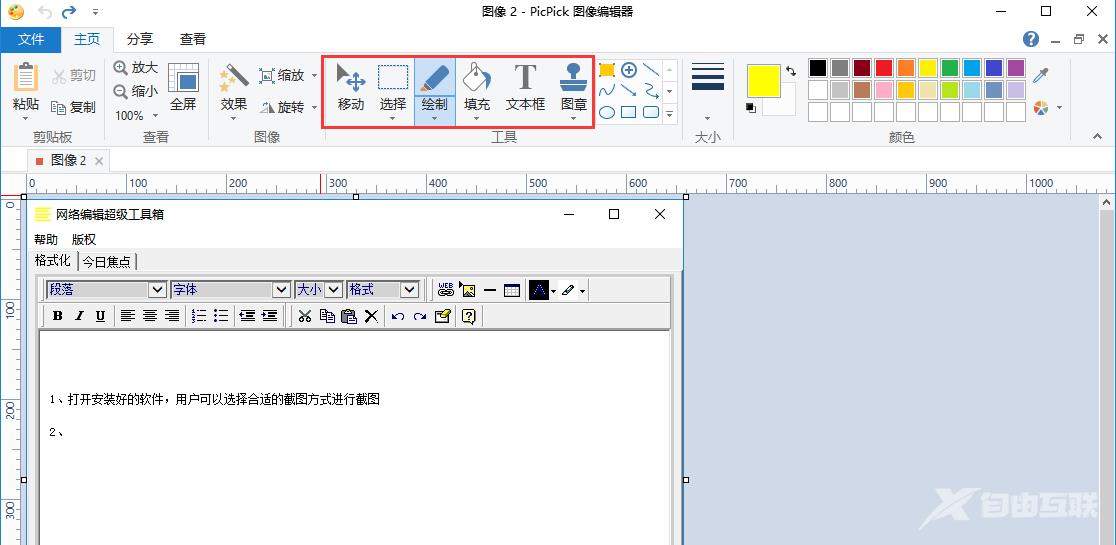Image resolution: width=1116 pixels, height=545 pixels.
Task: Expand the Draw tool dropdown arrow
Action: pos(434,119)
